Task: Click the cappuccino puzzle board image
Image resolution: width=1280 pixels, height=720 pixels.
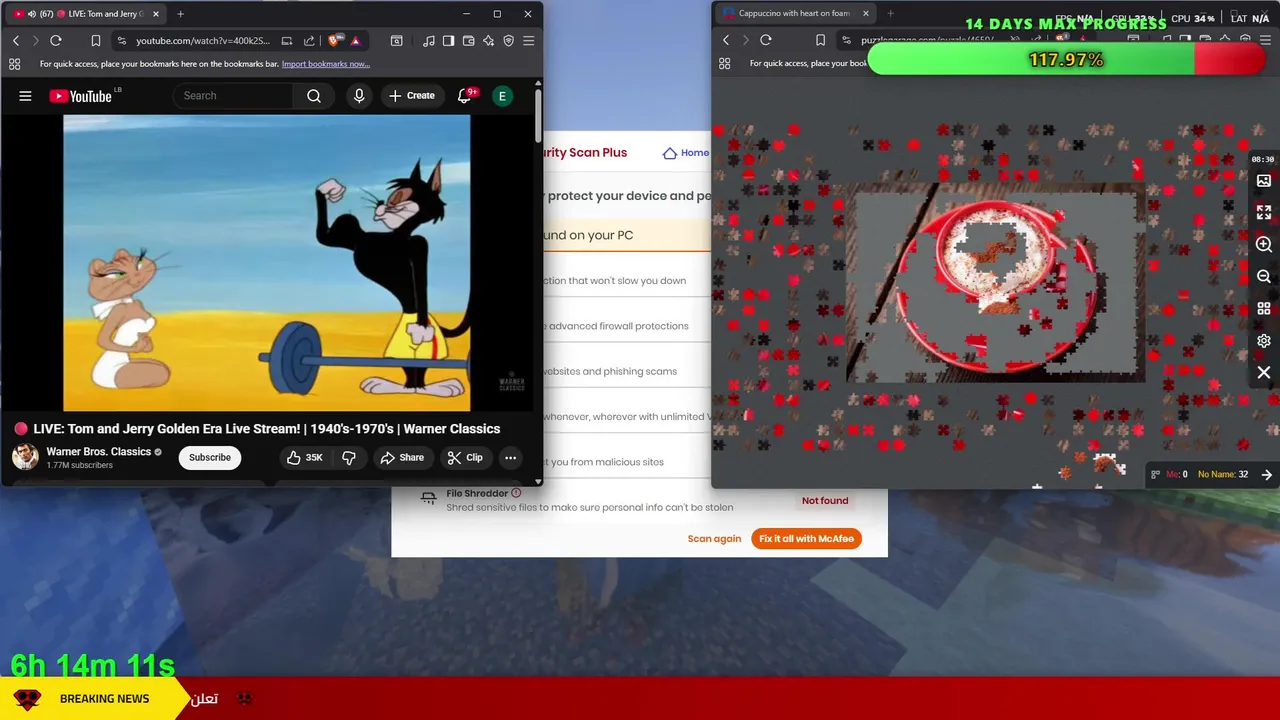Action: 995,283
